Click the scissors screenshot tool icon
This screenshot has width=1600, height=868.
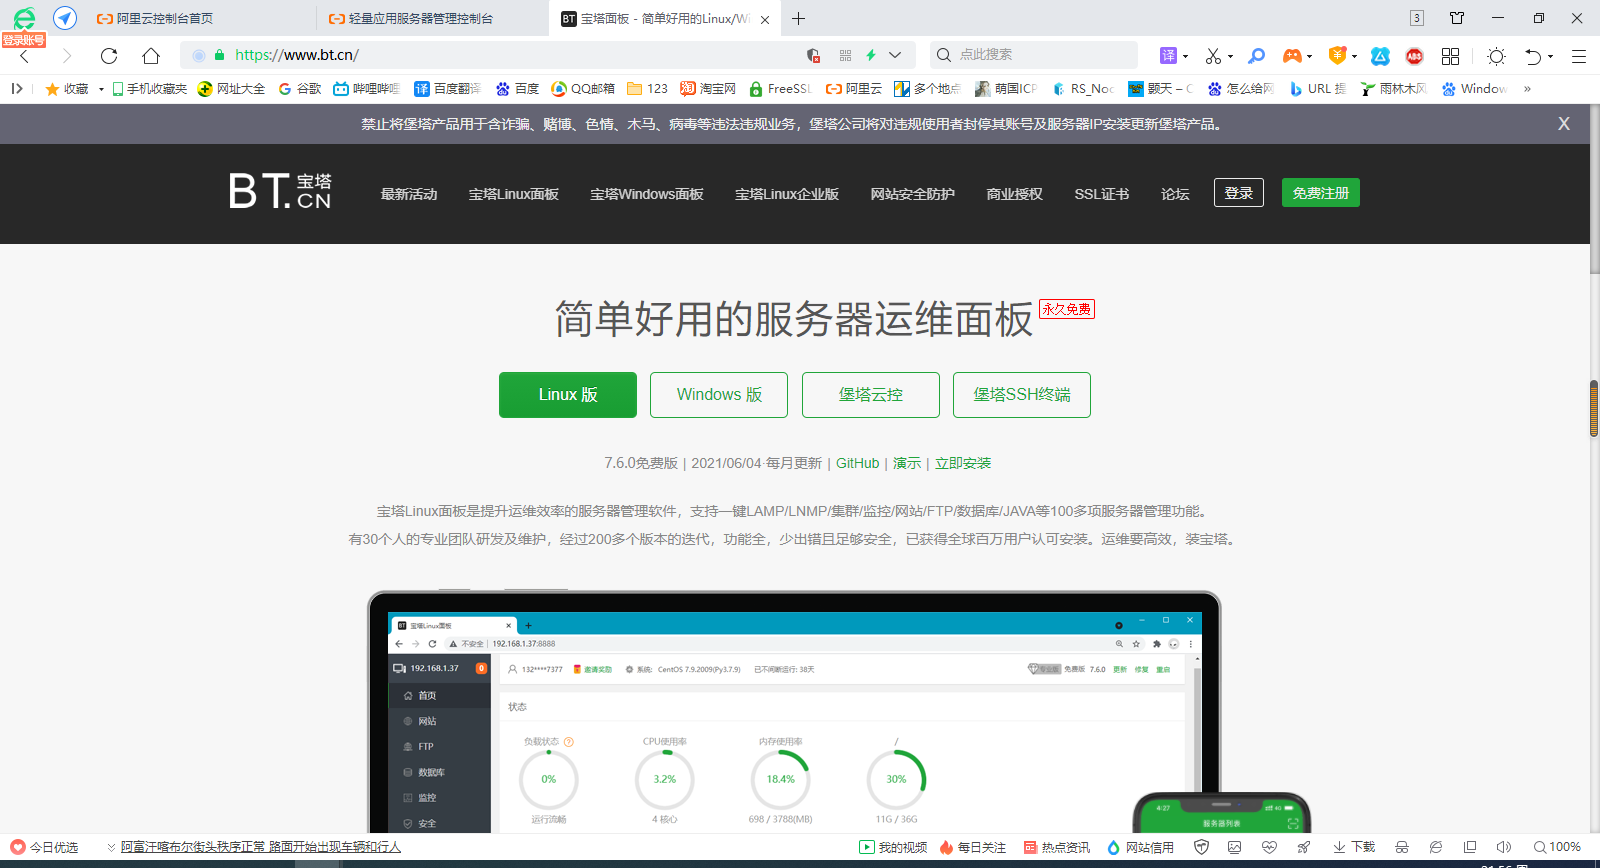(x=1213, y=56)
